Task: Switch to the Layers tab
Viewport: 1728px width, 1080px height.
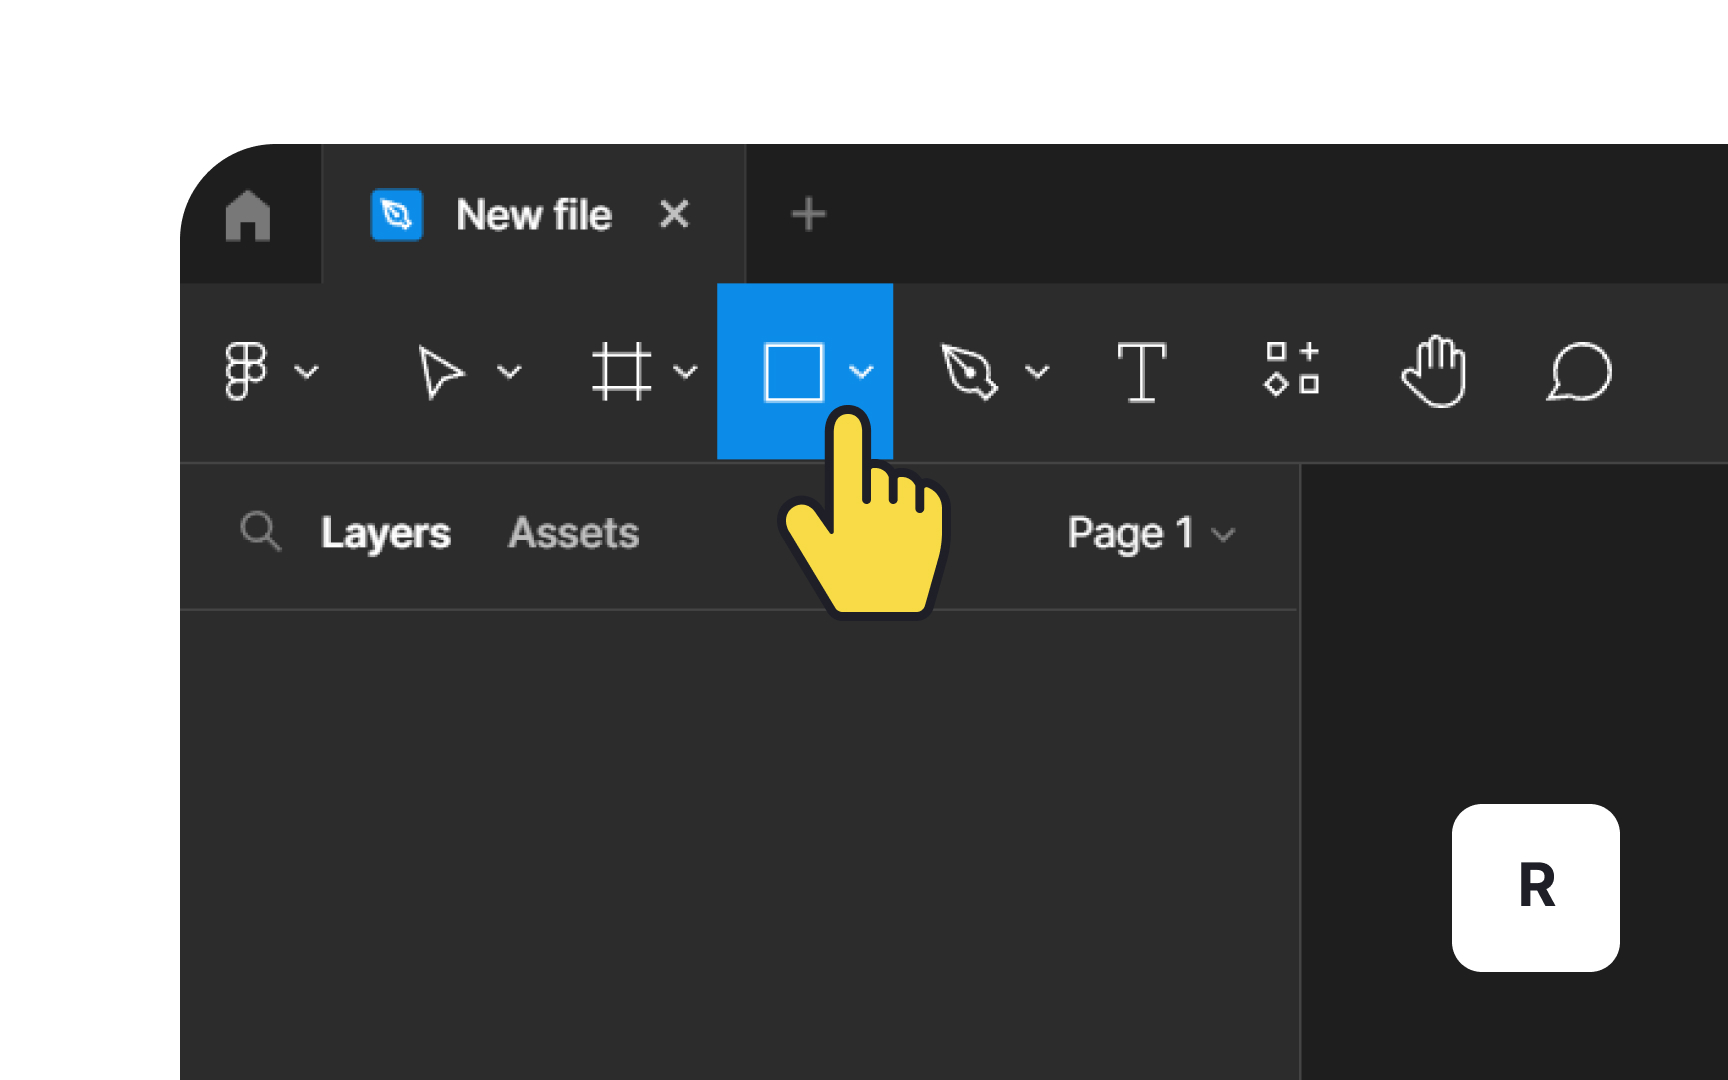Action: click(x=385, y=533)
